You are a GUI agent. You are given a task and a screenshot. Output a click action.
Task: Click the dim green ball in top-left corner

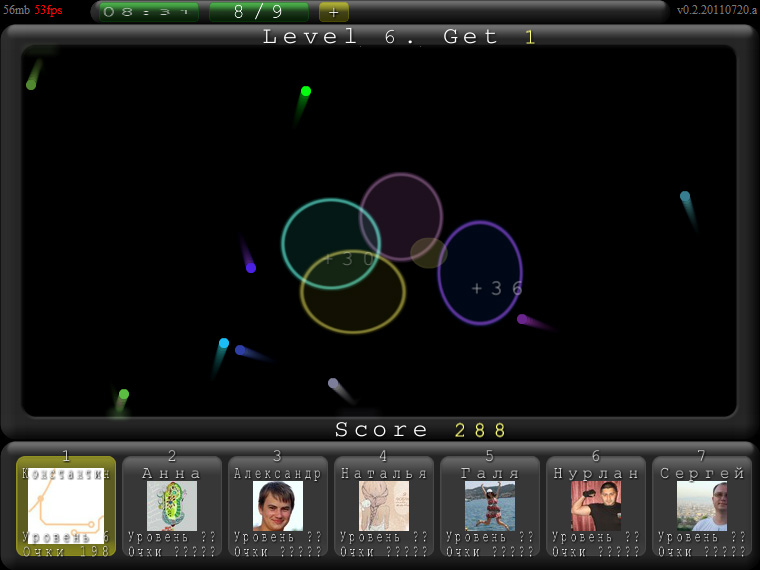31,85
